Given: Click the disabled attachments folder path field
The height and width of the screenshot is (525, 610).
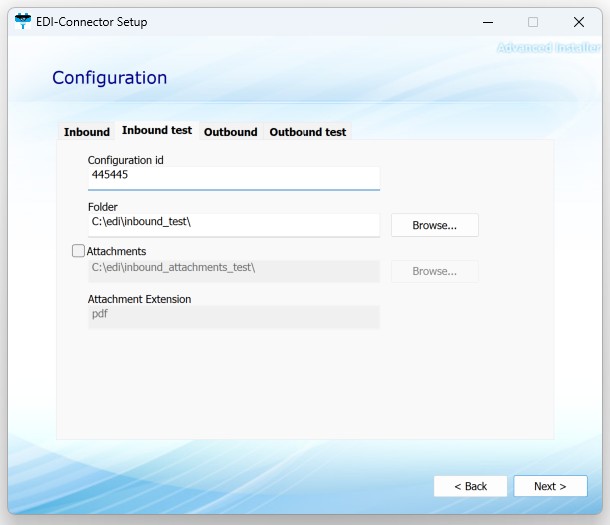Looking at the screenshot, I should click(233, 270).
